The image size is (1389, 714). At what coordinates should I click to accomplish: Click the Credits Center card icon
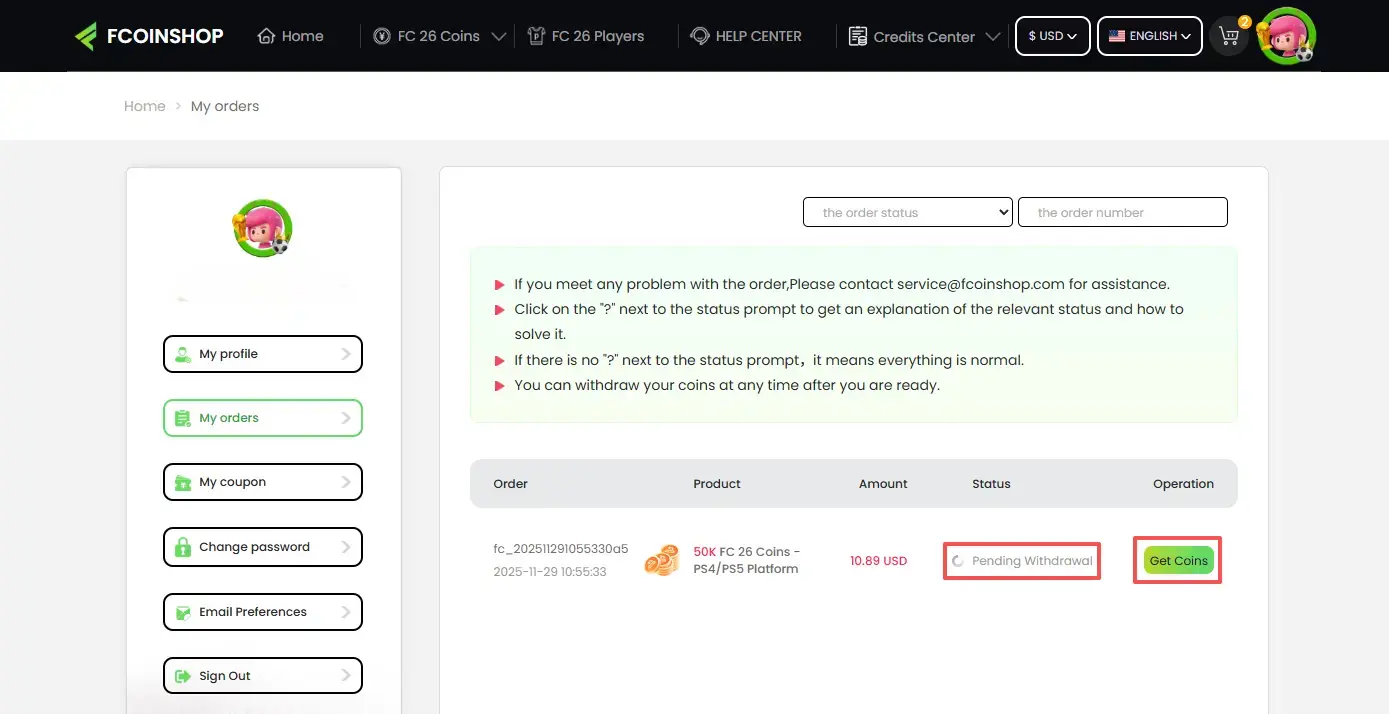pyautogui.click(x=857, y=35)
